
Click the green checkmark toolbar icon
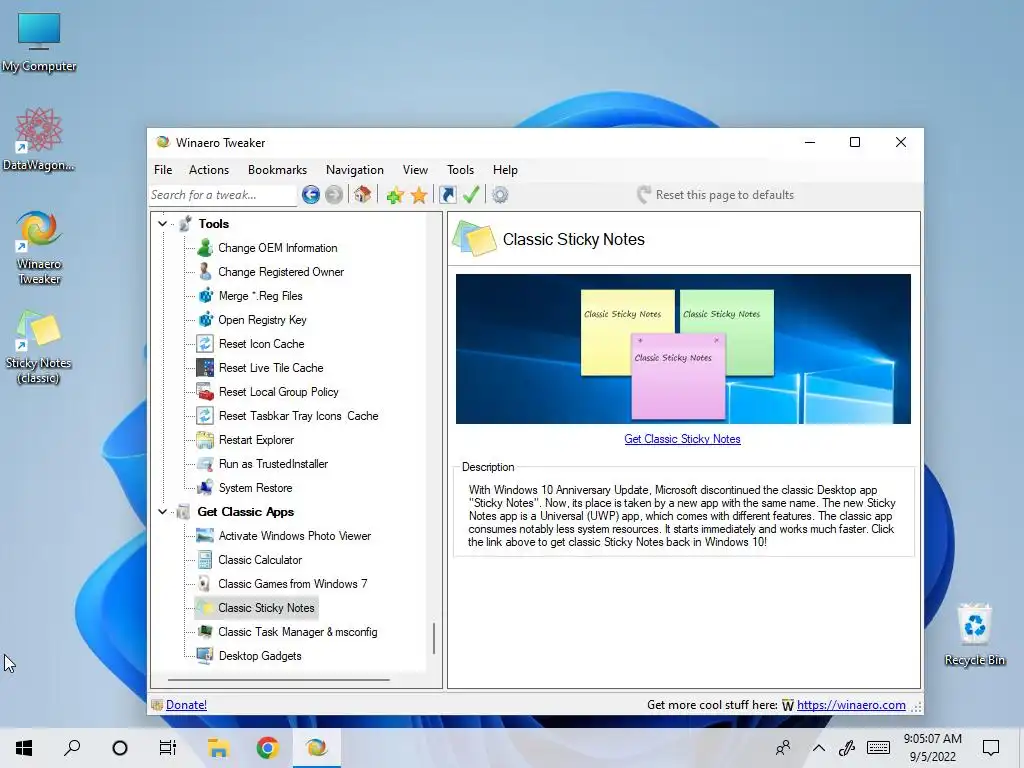point(471,195)
